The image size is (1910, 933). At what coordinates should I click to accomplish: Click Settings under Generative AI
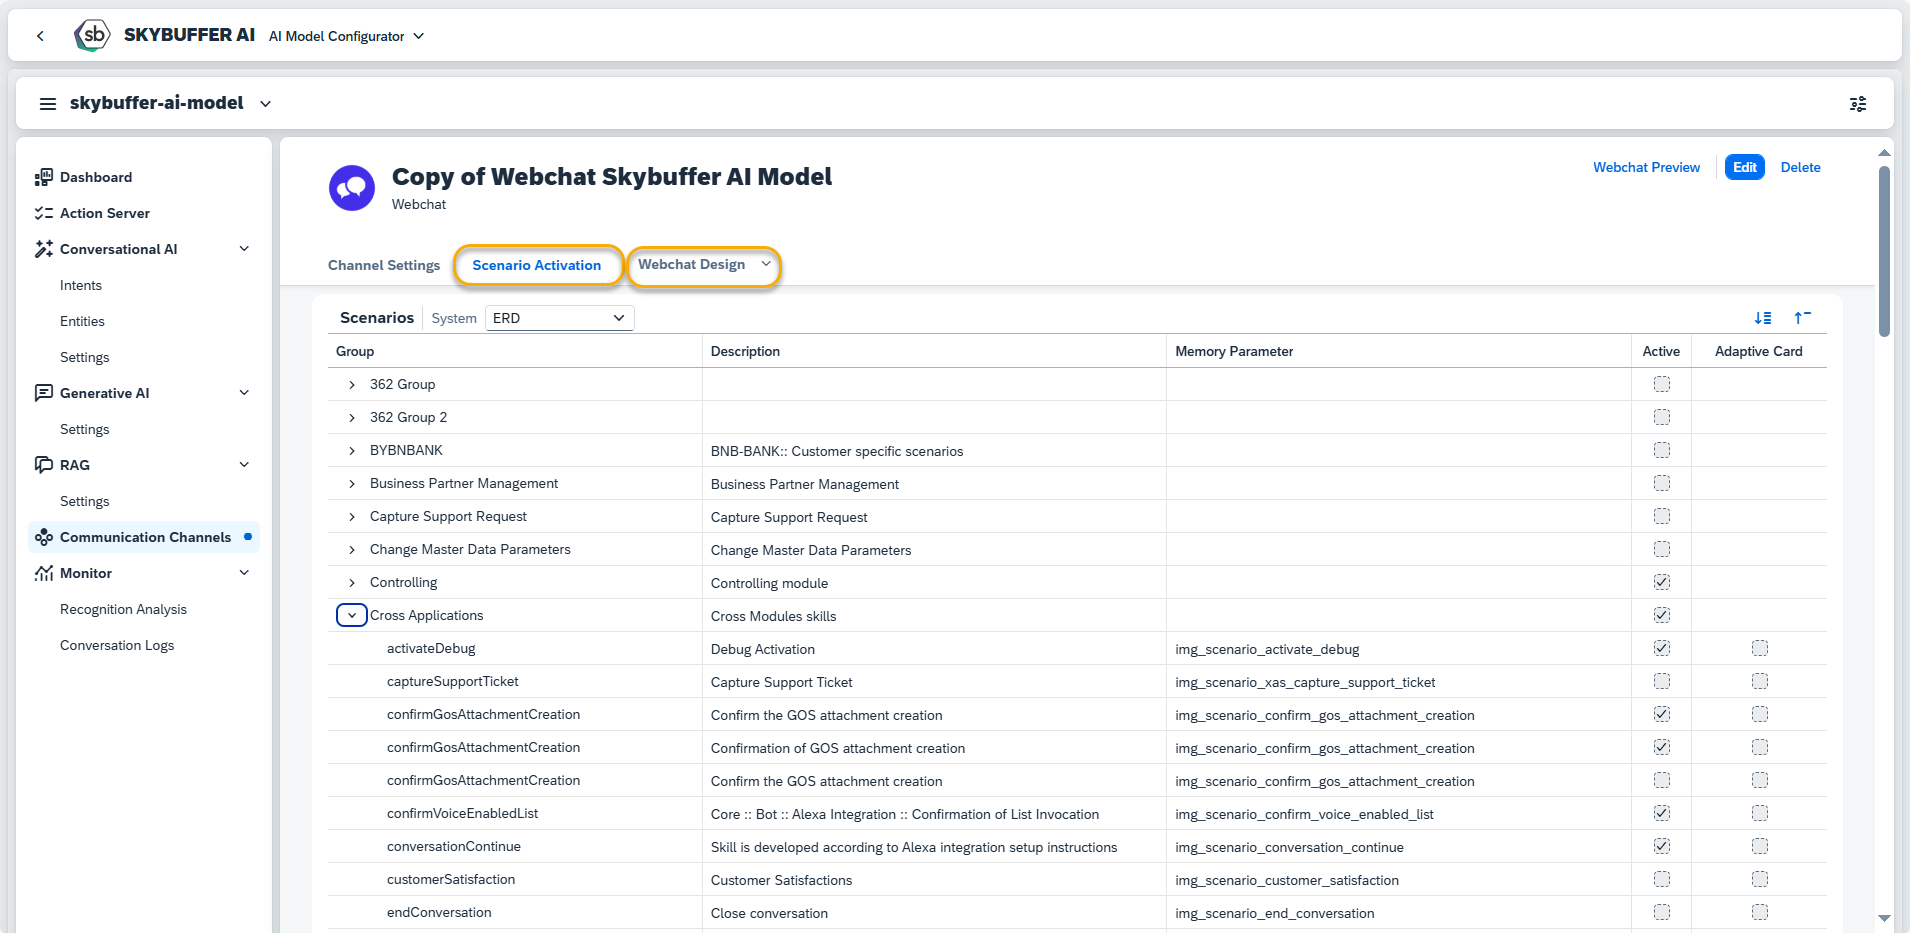click(85, 429)
